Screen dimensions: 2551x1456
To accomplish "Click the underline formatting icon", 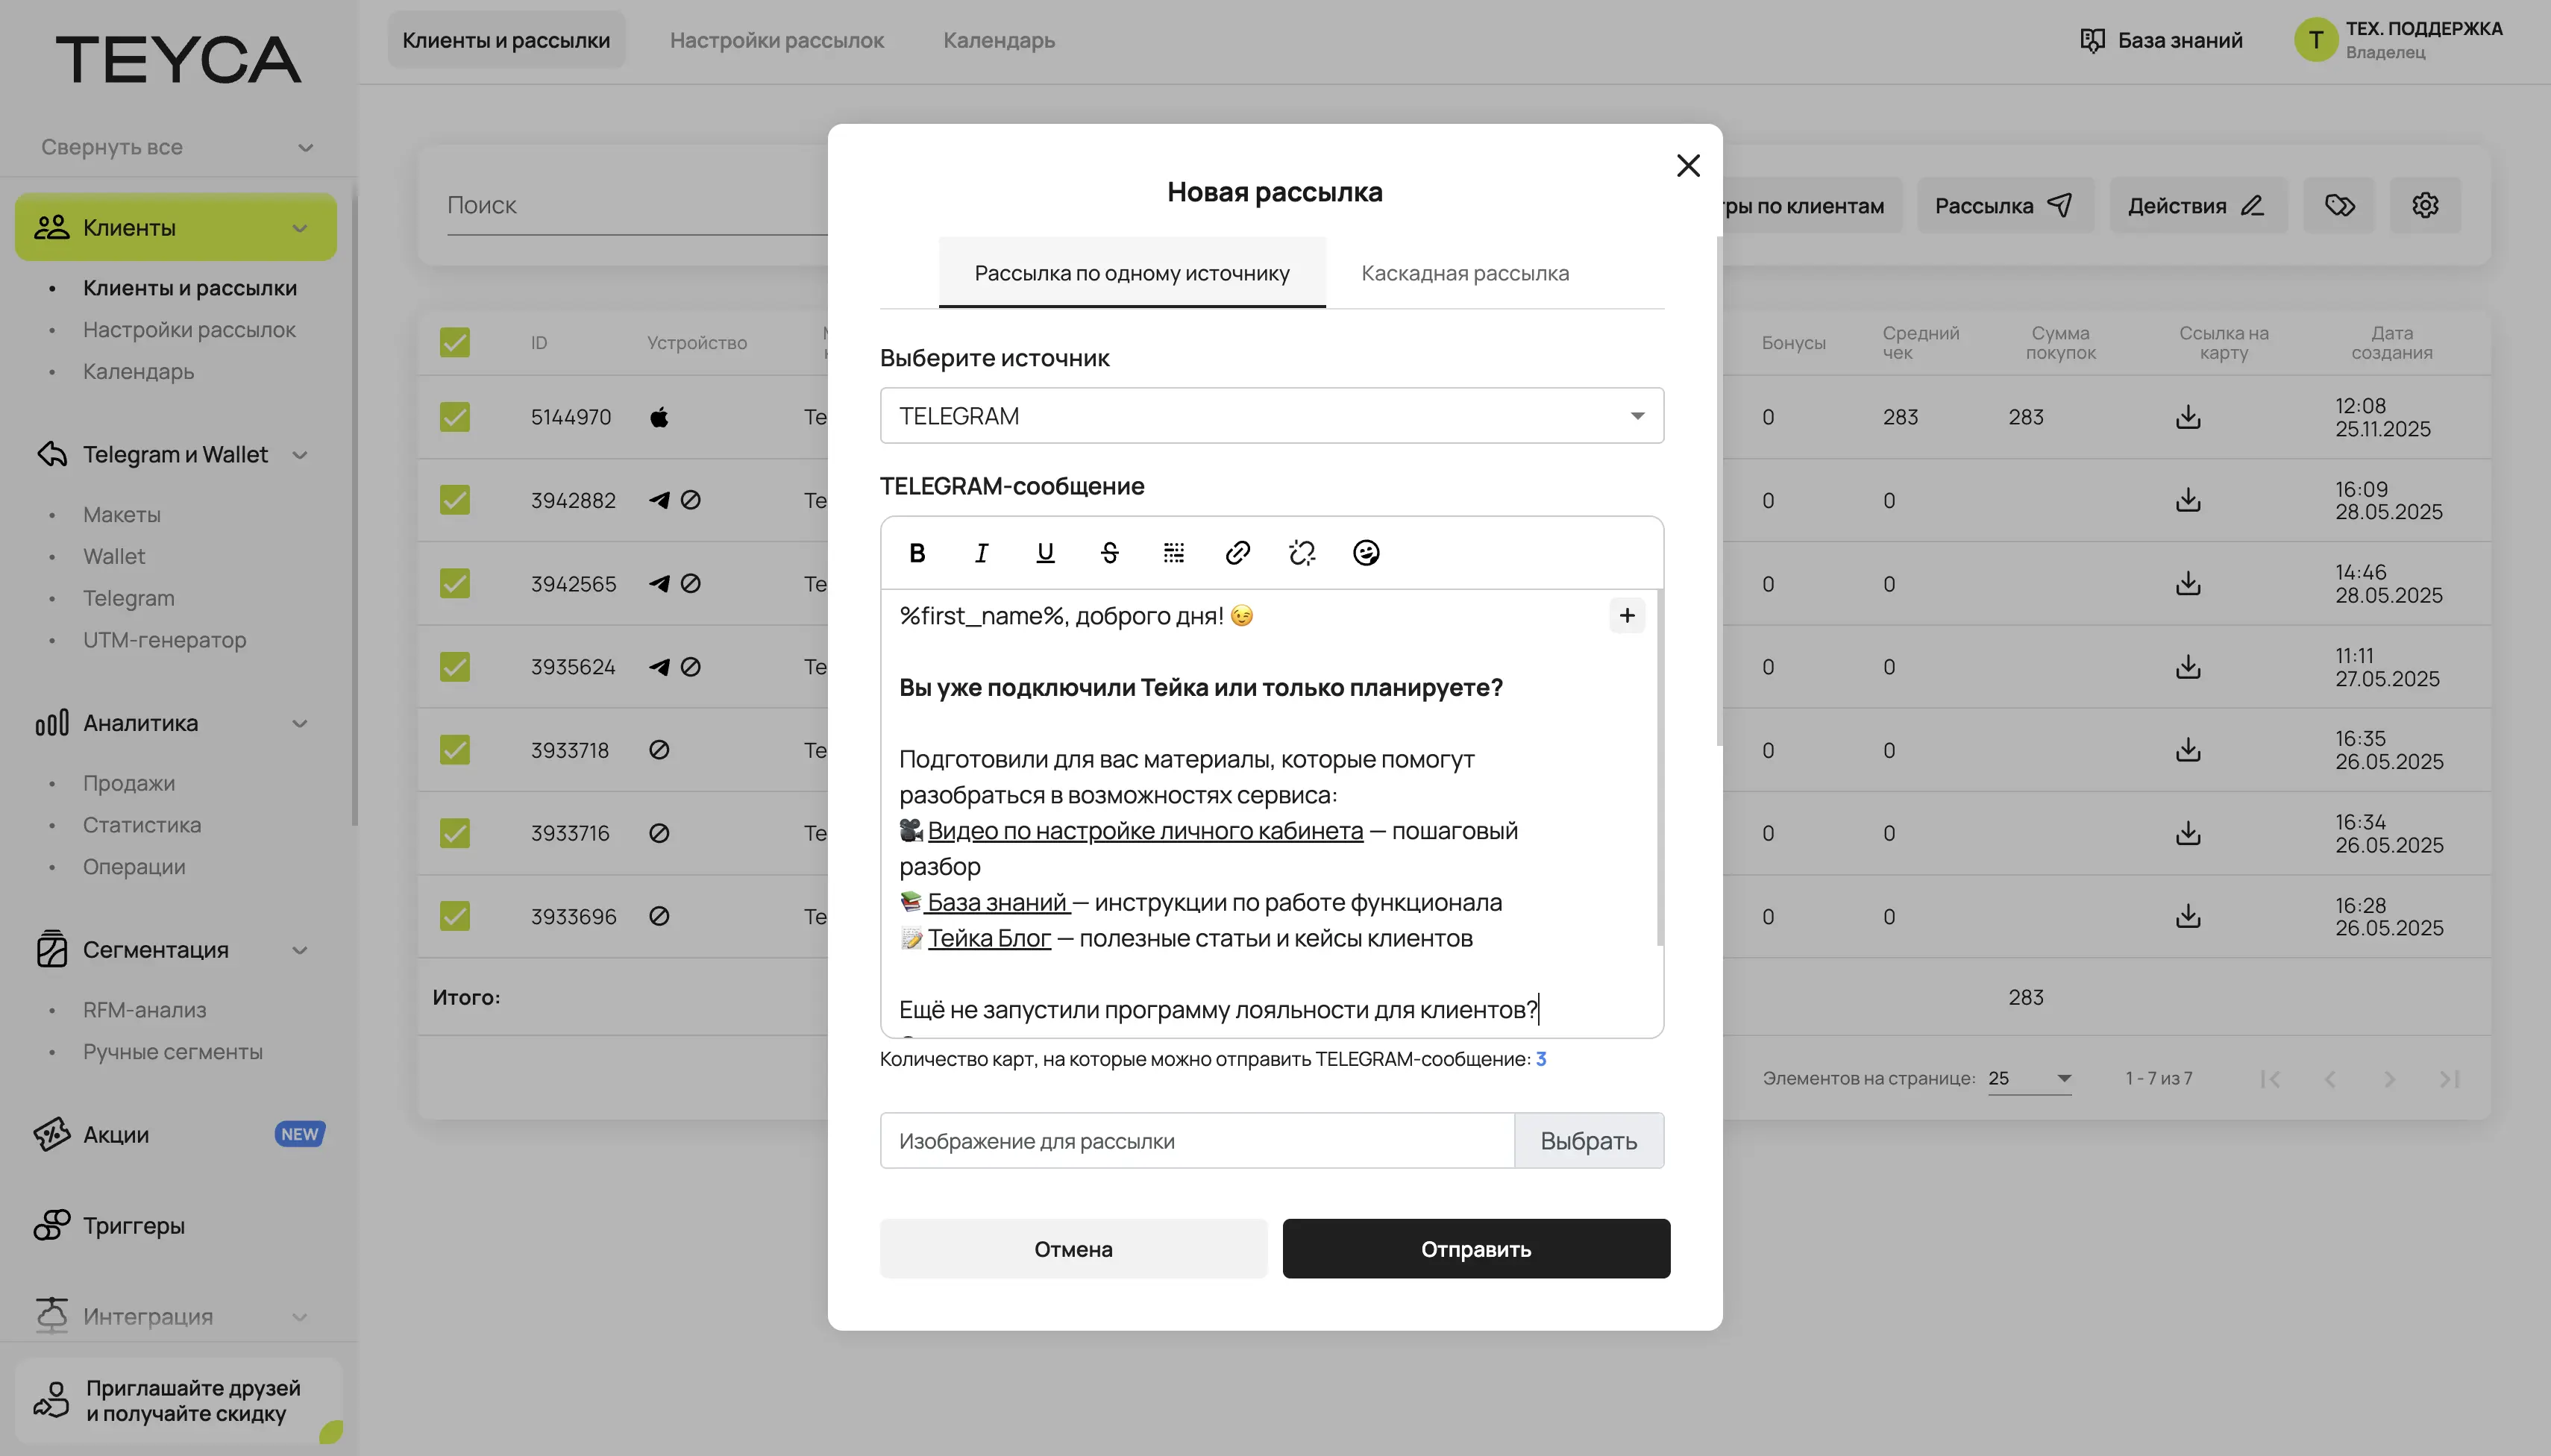I will [1045, 553].
